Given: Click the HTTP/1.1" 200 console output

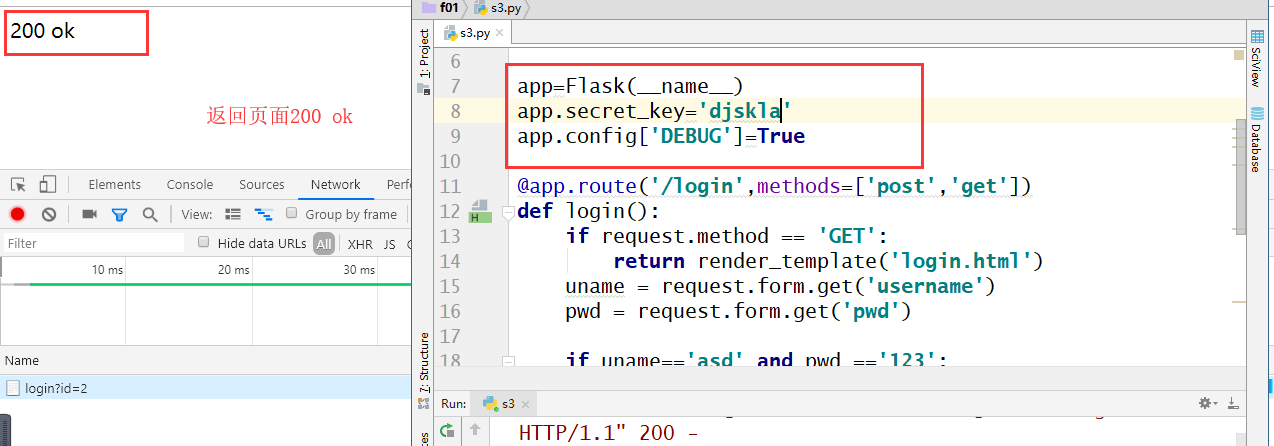Looking at the screenshot, I should [x=606, y=434].
